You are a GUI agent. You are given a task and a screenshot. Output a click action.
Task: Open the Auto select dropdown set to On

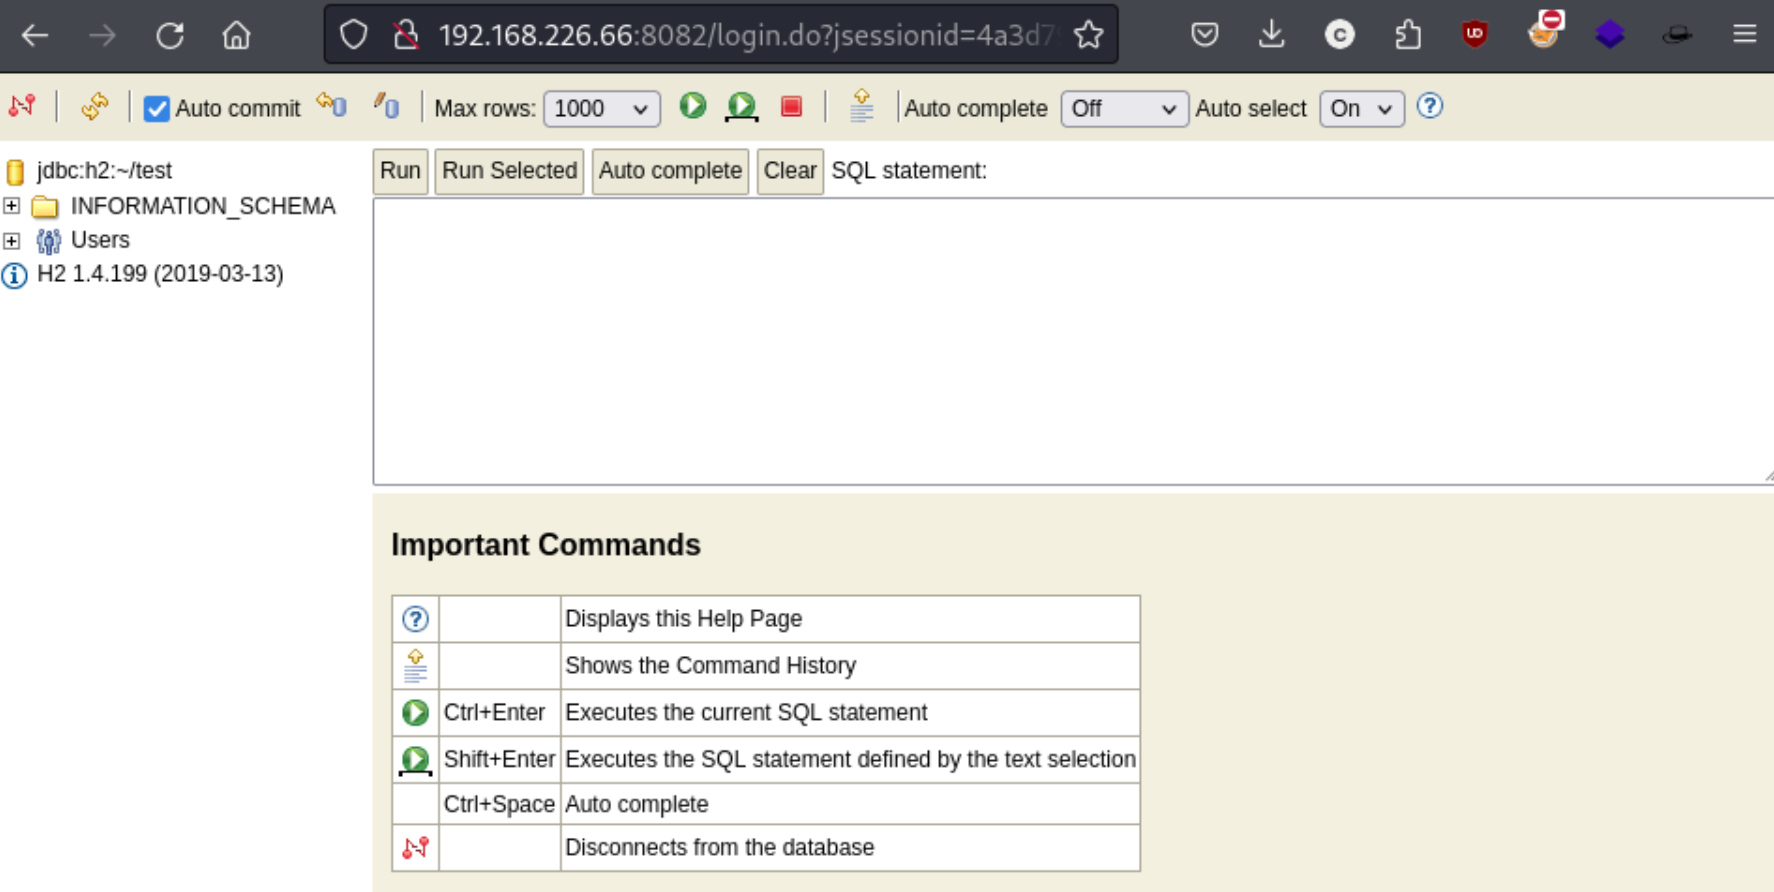pyautogui.click(x=1362, y=108)
